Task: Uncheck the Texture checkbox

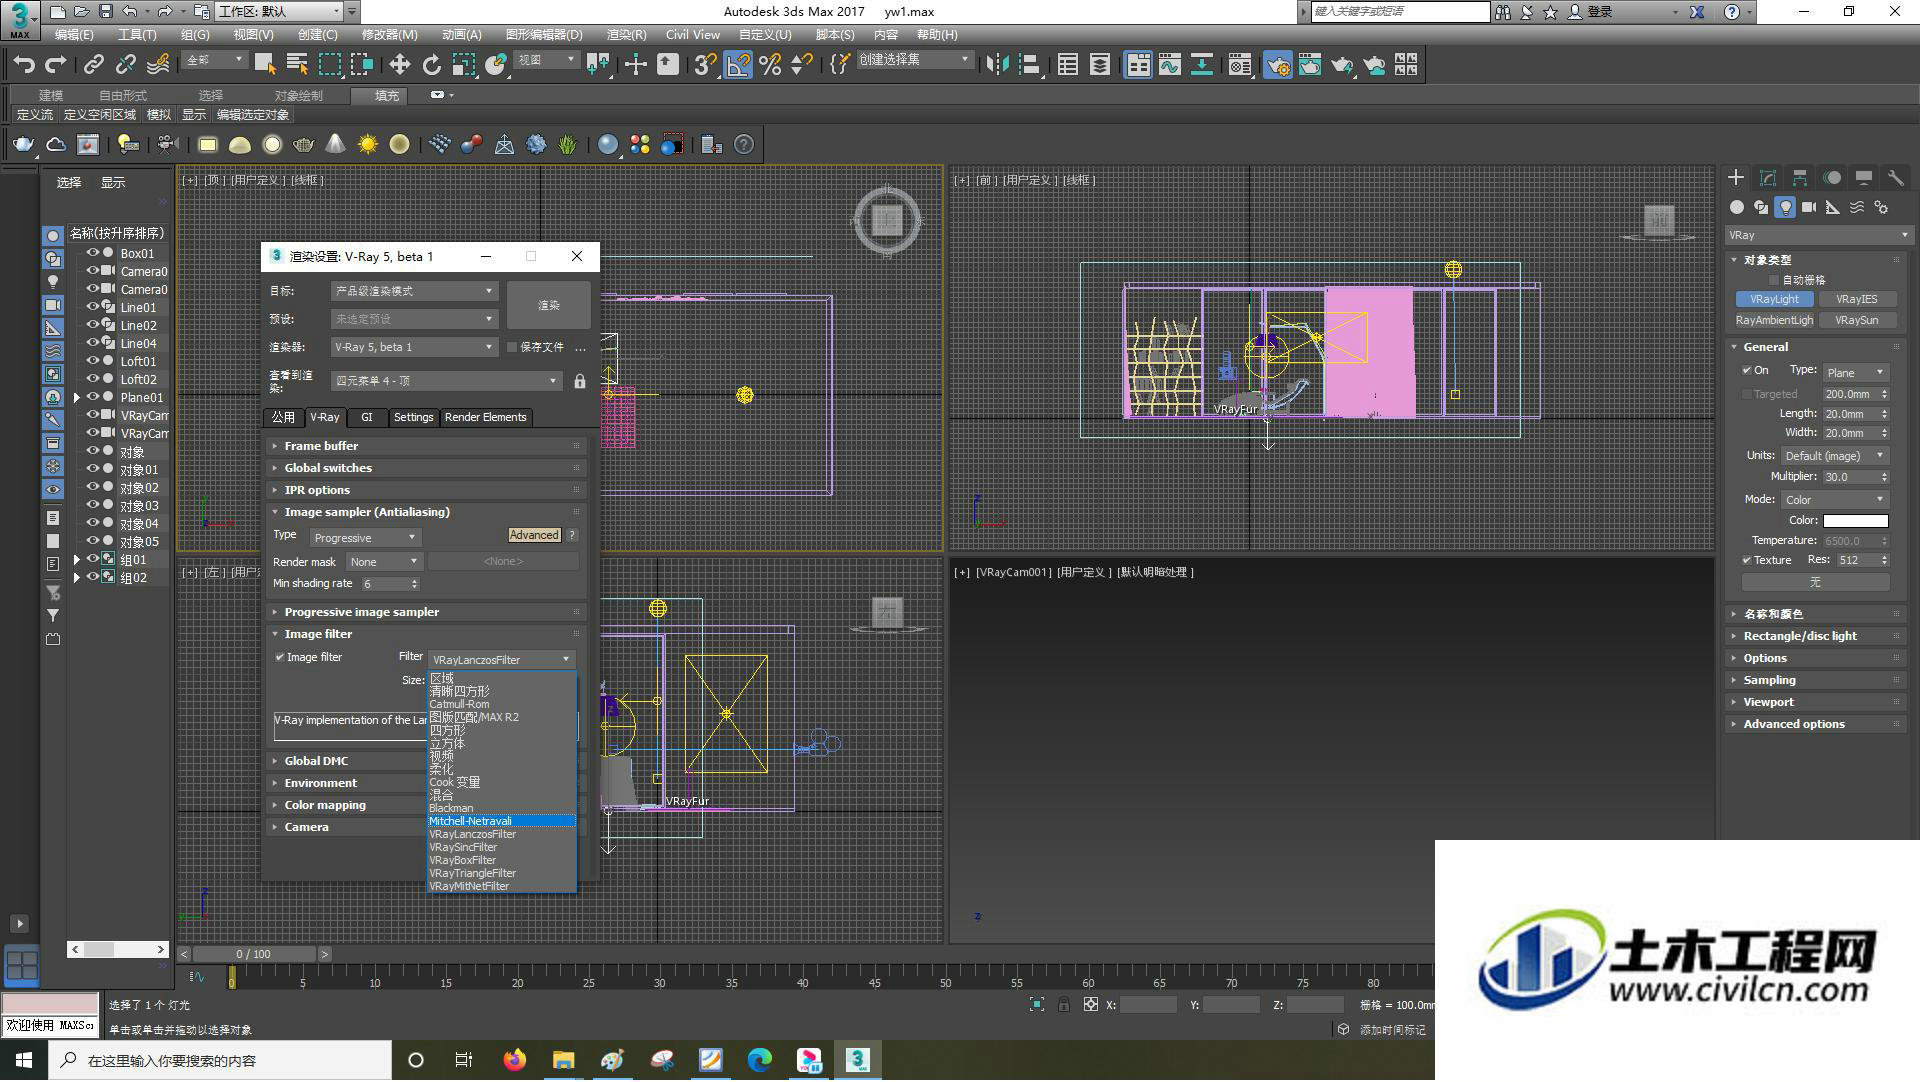Action: pyautogui.click(x=1747, y=560)
